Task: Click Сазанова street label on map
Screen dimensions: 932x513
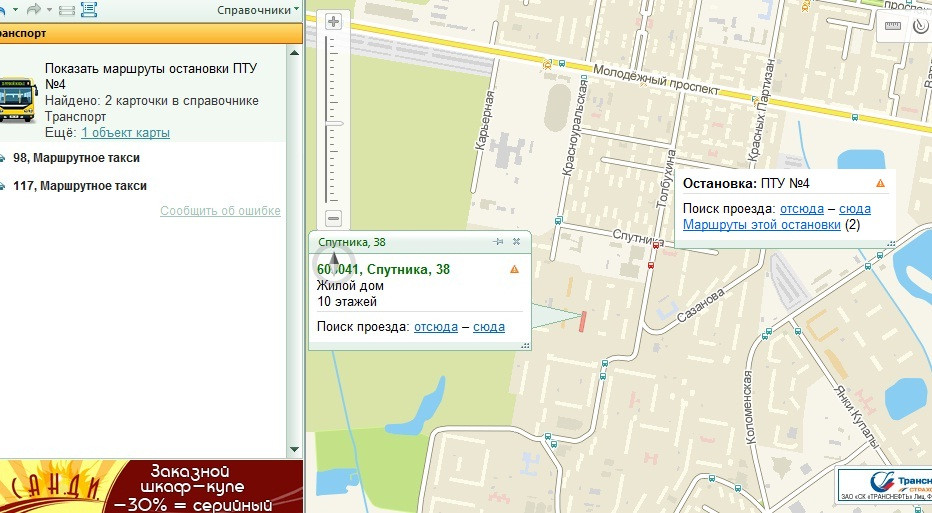Action: (701, 304)
